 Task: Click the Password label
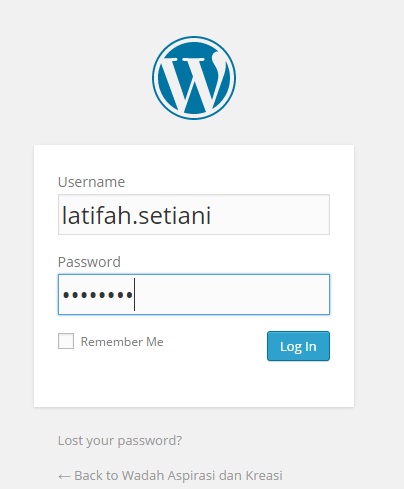pos(89,262)
